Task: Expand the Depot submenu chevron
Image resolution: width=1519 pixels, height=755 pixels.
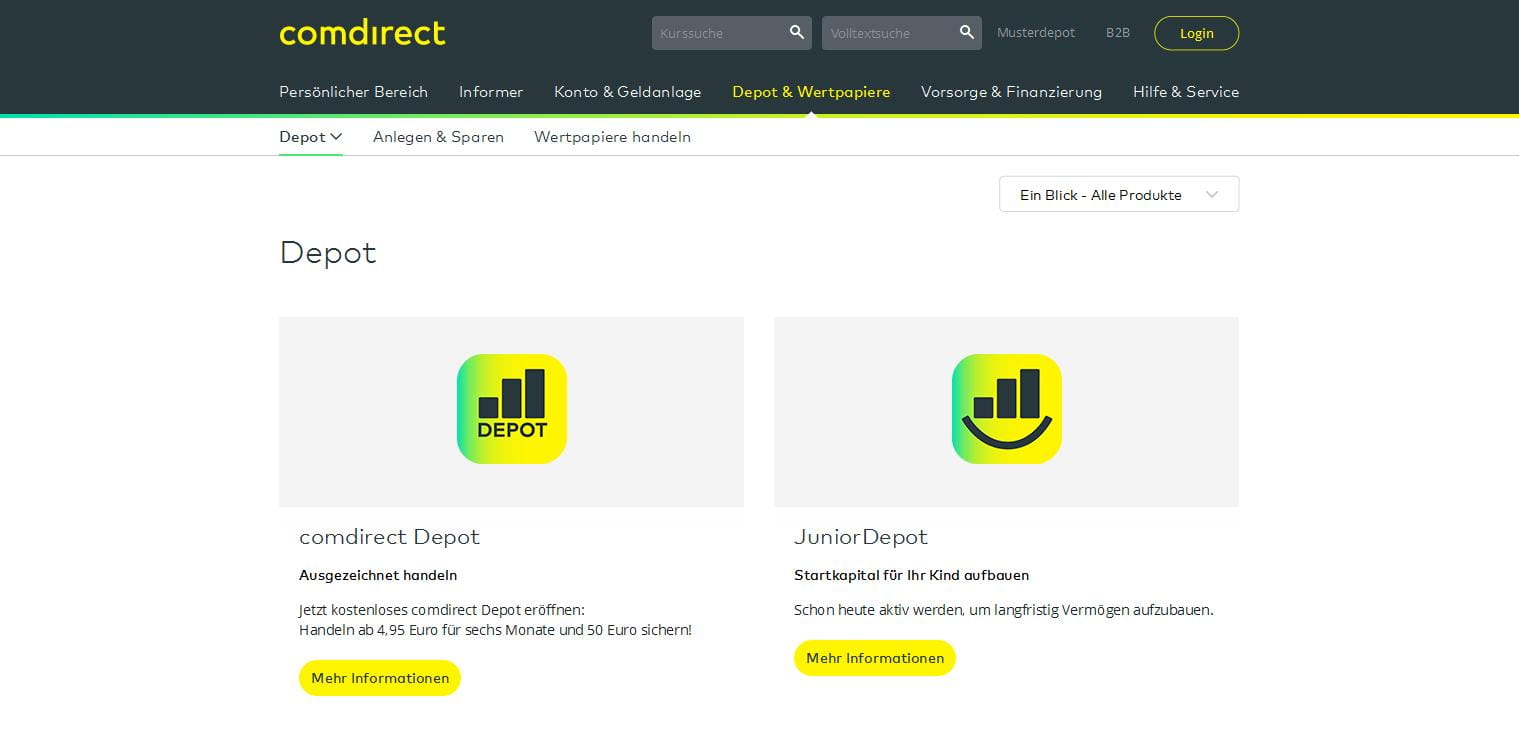Action: pyautogui.click(x=336, y=137)
